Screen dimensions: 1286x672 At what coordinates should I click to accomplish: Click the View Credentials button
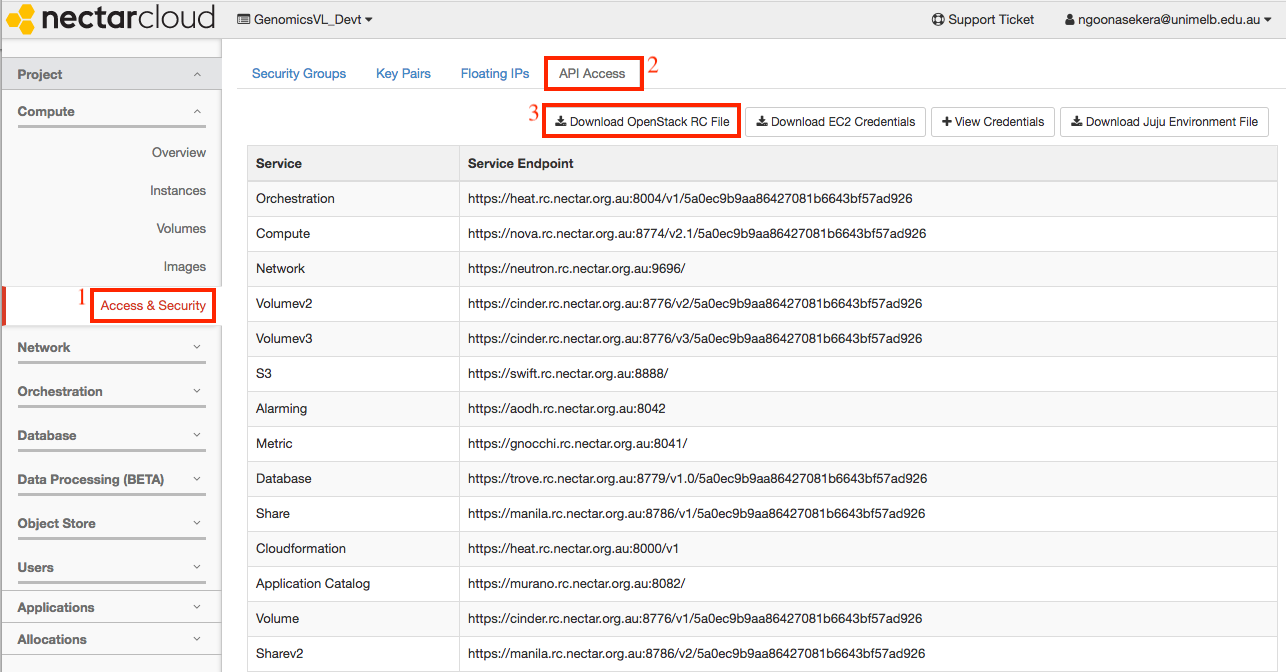click(993, 122)
